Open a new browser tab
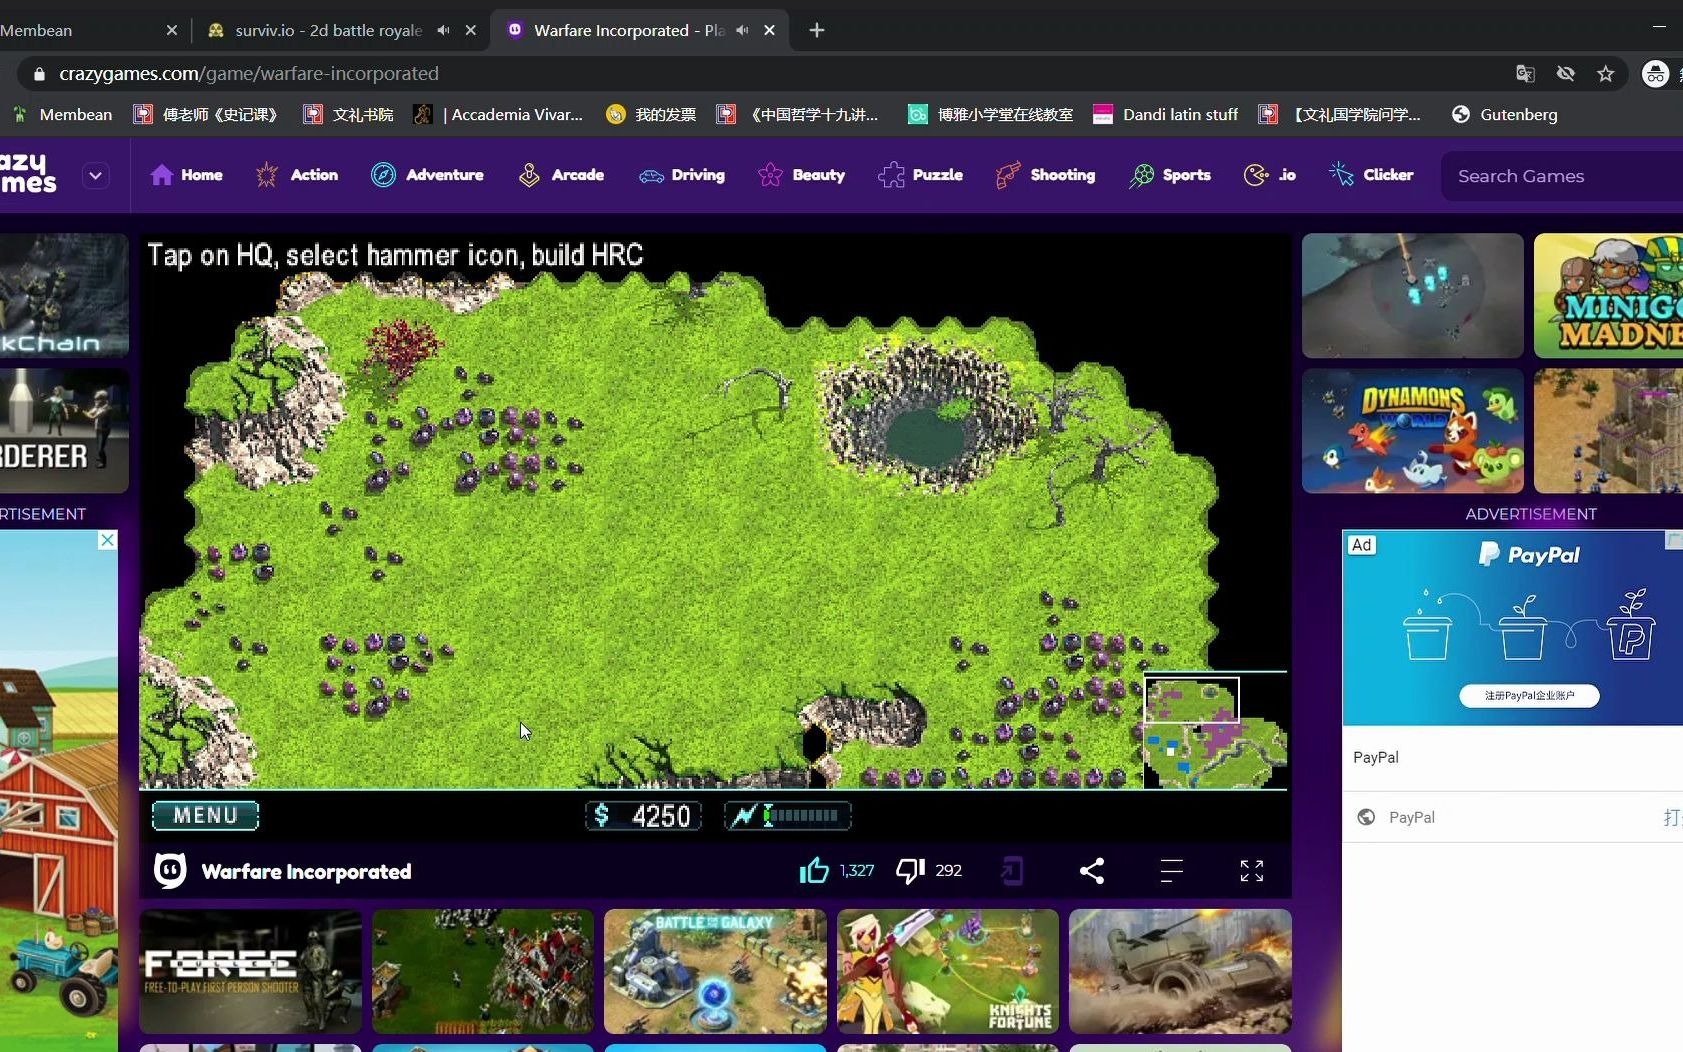Image resolution: width=1683 pixels, height=1052 pixels. [817, 30]
